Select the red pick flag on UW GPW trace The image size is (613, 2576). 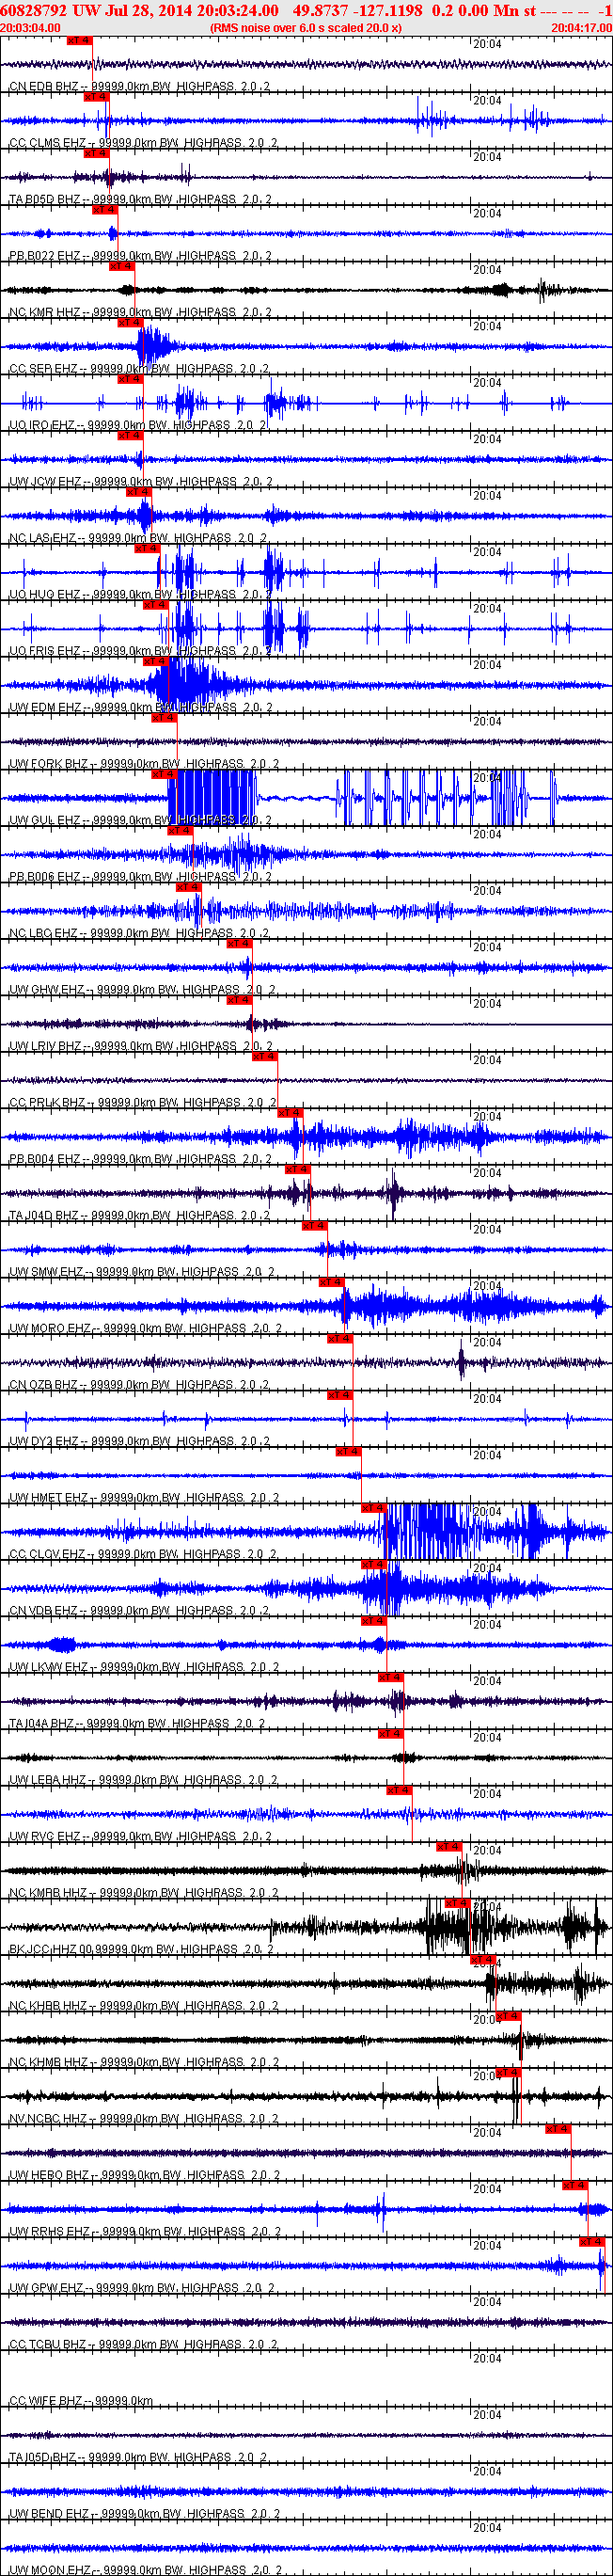pyautogui.click(x=592, y=2243)
